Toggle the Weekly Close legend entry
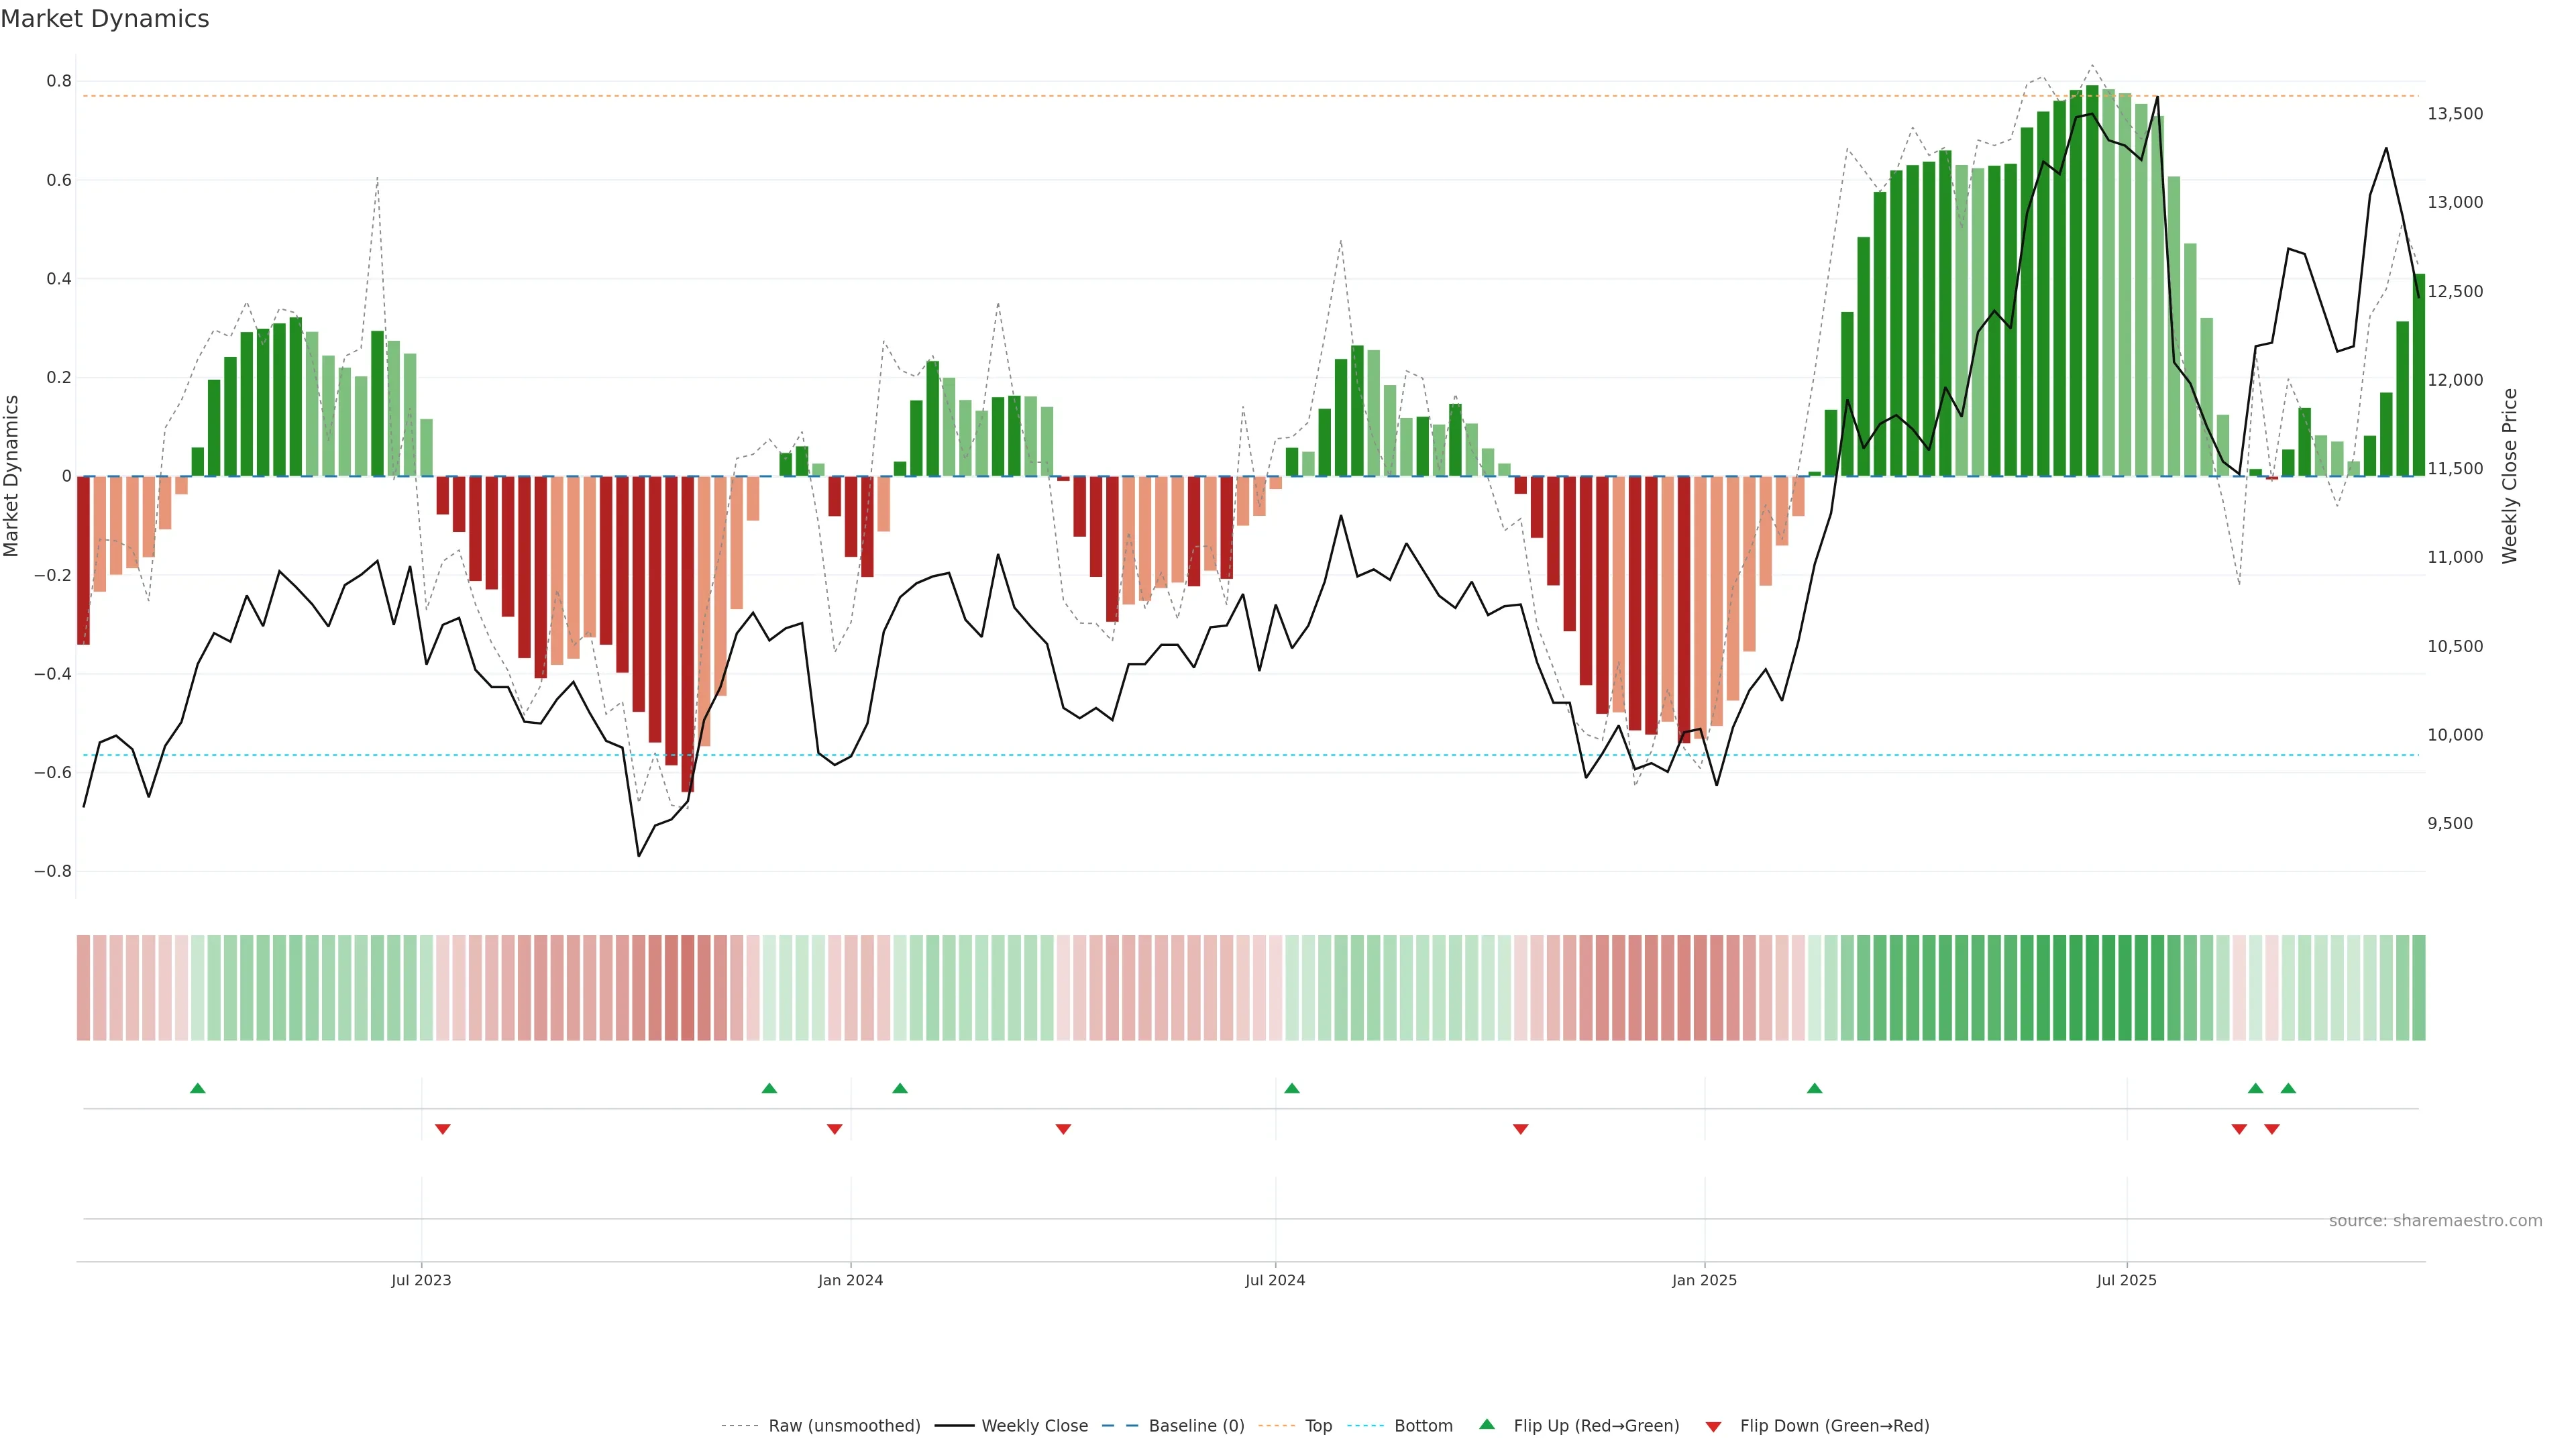Viewport: 2576px width, 1449px height. click(1034, 1426)
